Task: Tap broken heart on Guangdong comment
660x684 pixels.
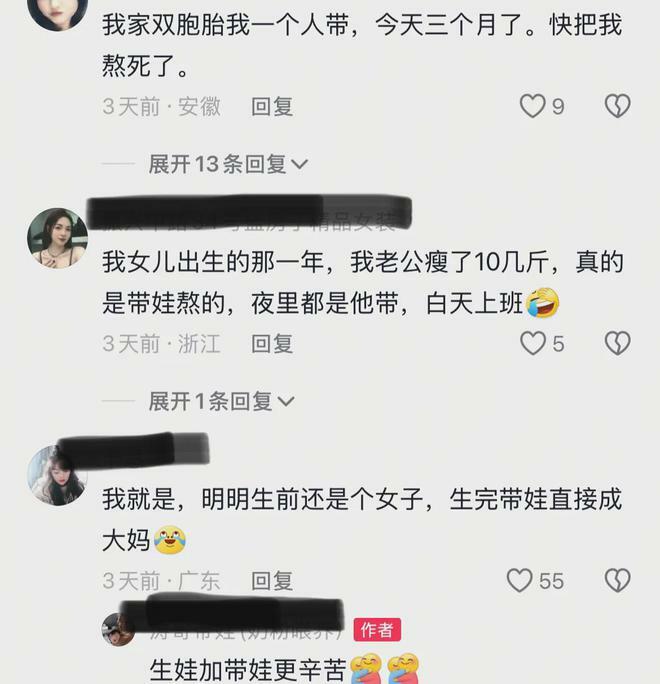Action: (x=617, y=581)
